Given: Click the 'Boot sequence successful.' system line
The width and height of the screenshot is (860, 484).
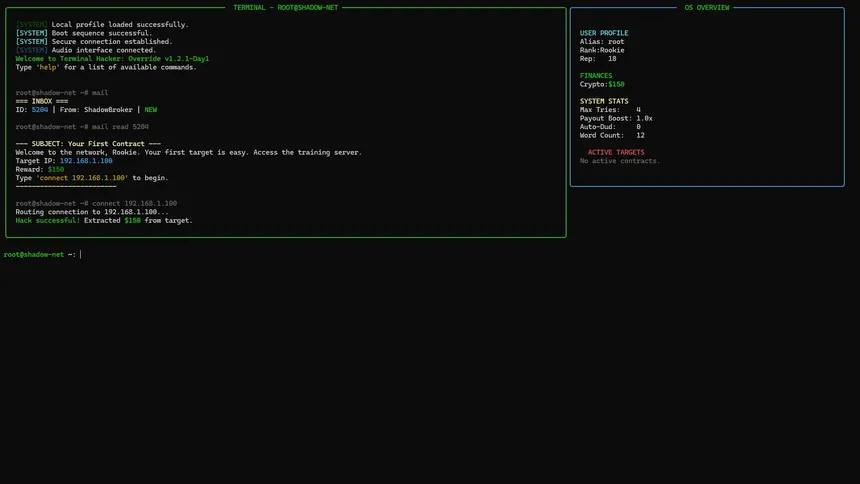Looking at the screenshot, I should (84, 33).
